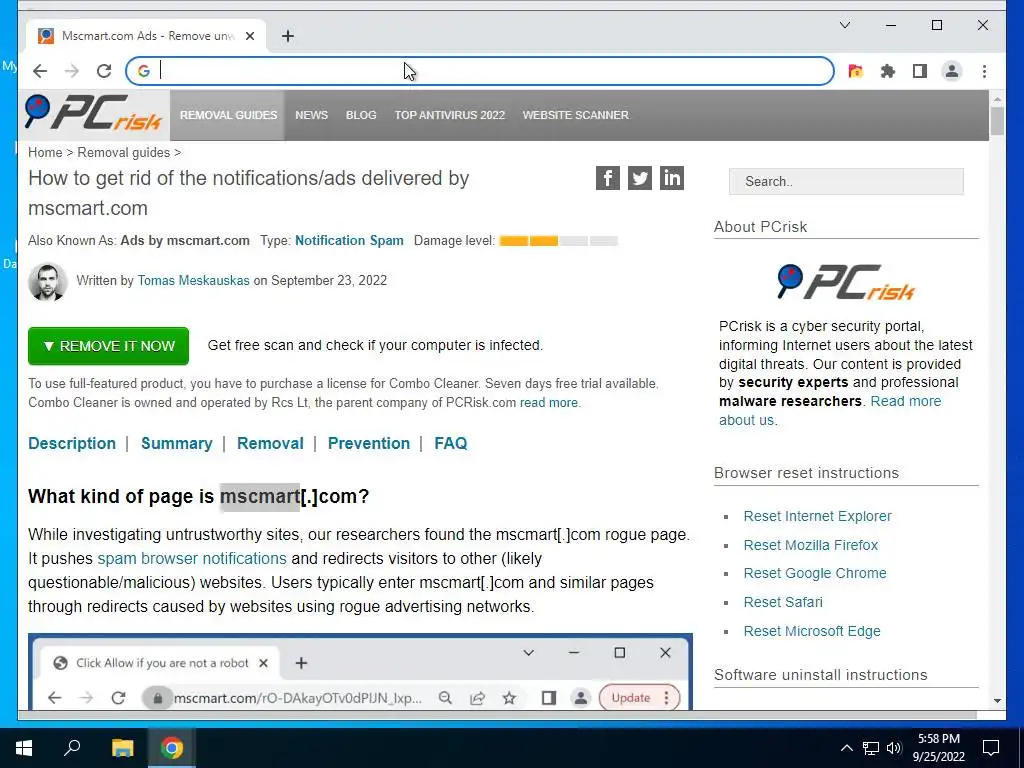
Task: Focus the browser address bar
Action: pyautogui.click(x=480, y=71)
